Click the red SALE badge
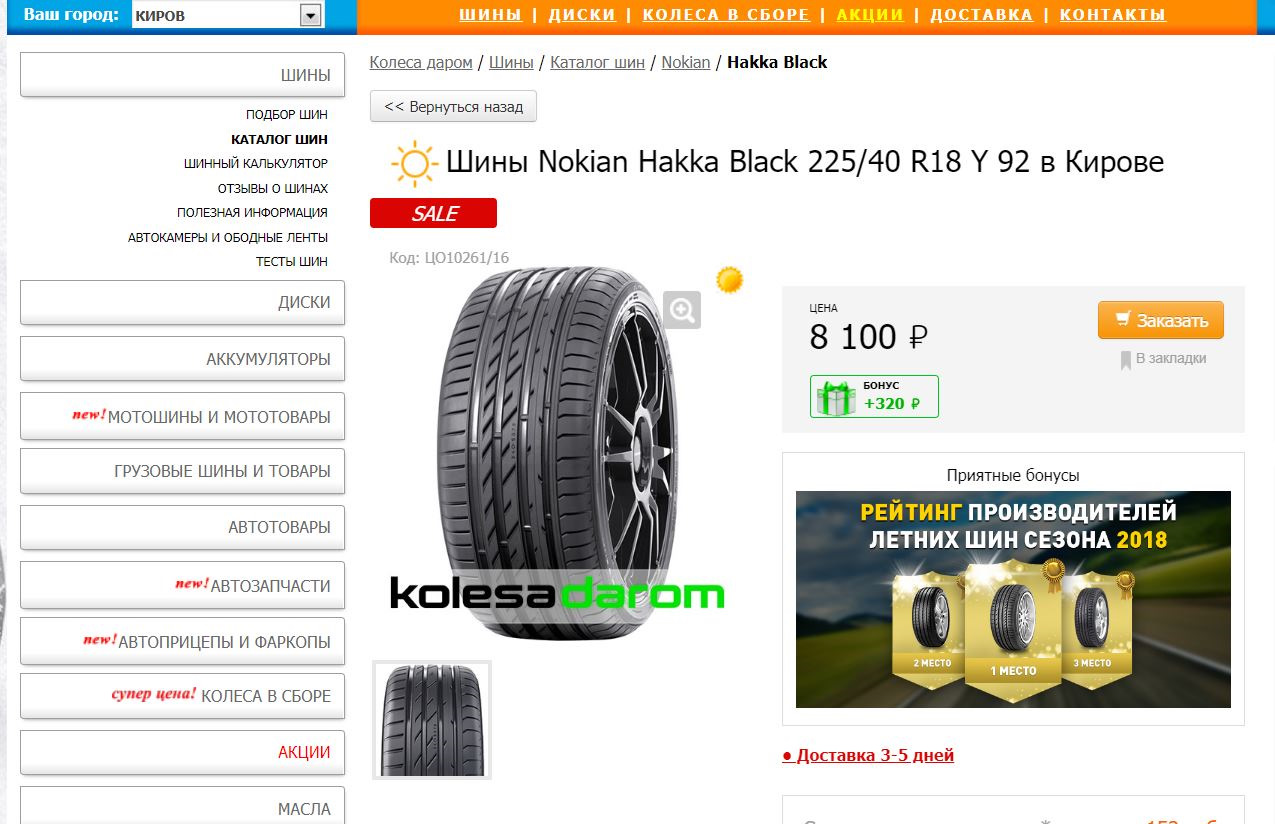1275x824 pixels. pos(433,213)
